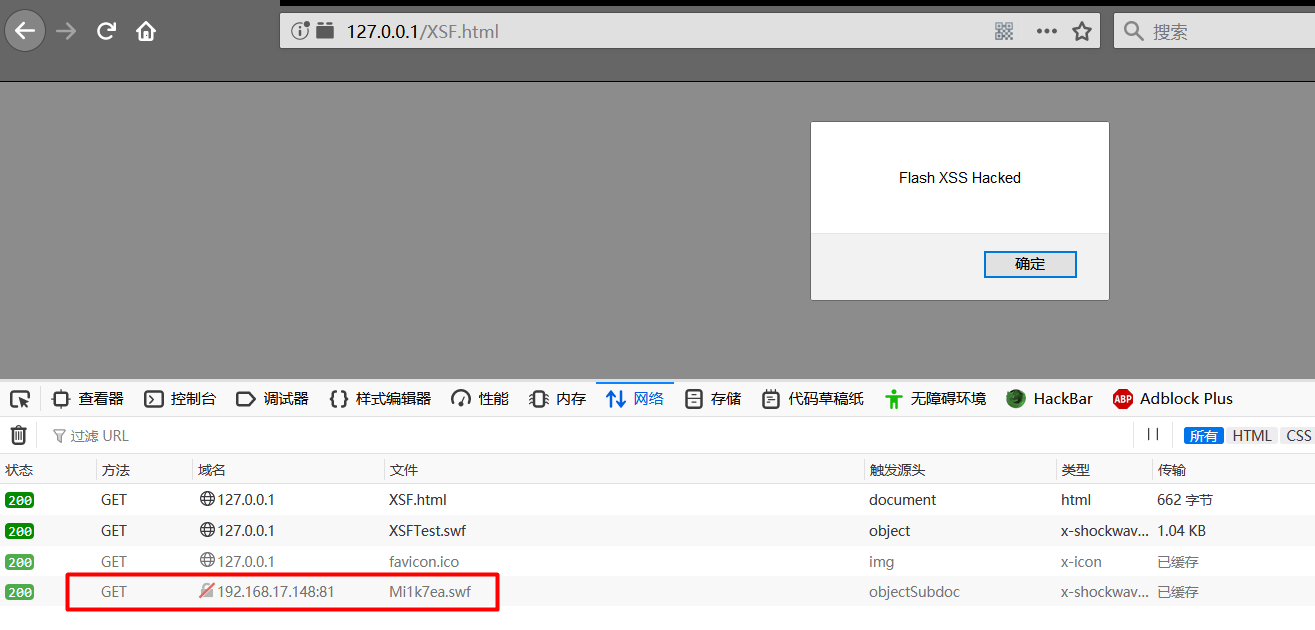Open page actions three-dot menu
1315x630 pixels.
[x=1046, y=31]
